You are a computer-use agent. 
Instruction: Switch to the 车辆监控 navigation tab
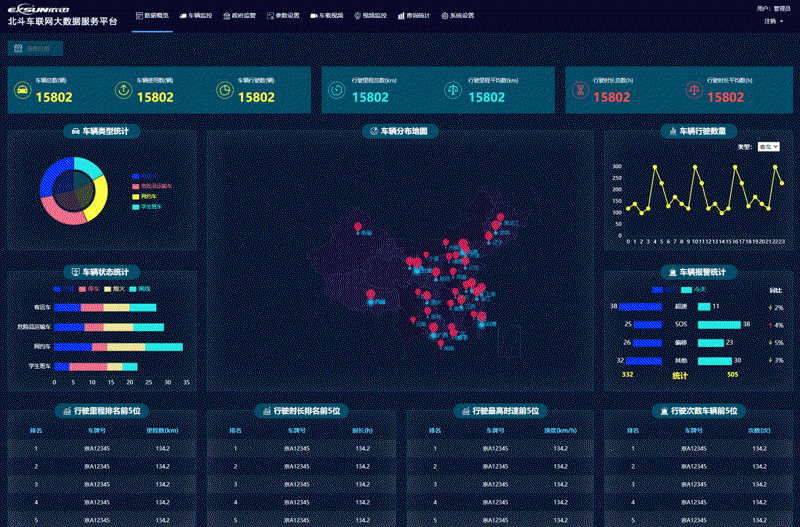196,16
